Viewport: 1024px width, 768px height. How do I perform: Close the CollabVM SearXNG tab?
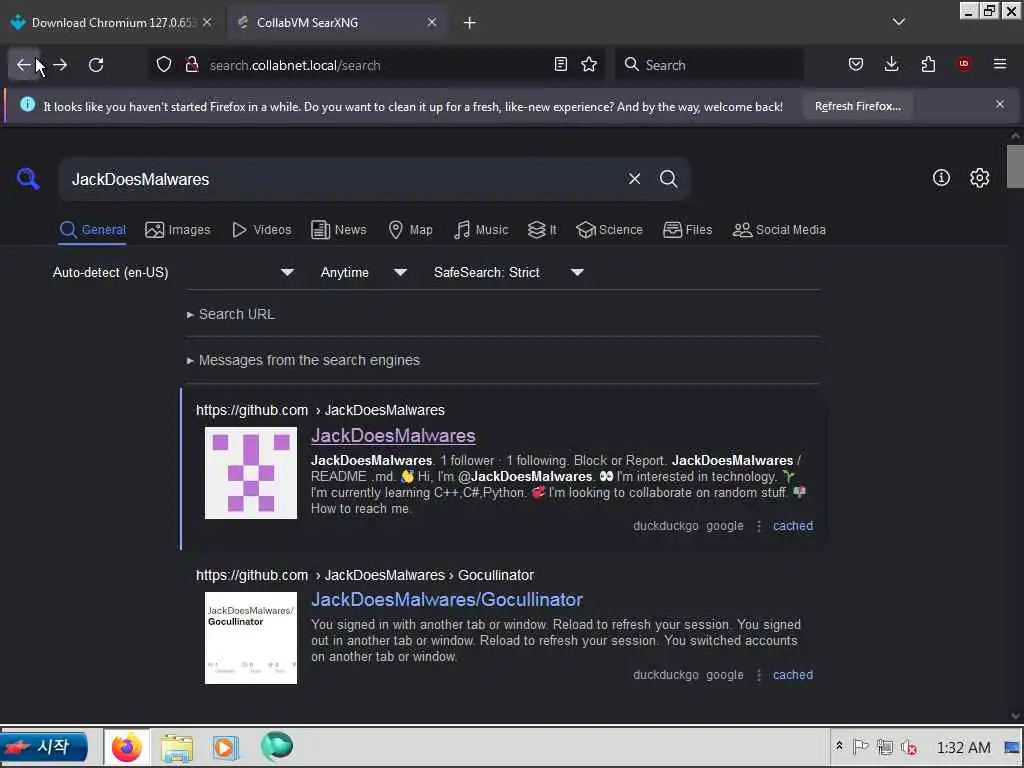432,22
